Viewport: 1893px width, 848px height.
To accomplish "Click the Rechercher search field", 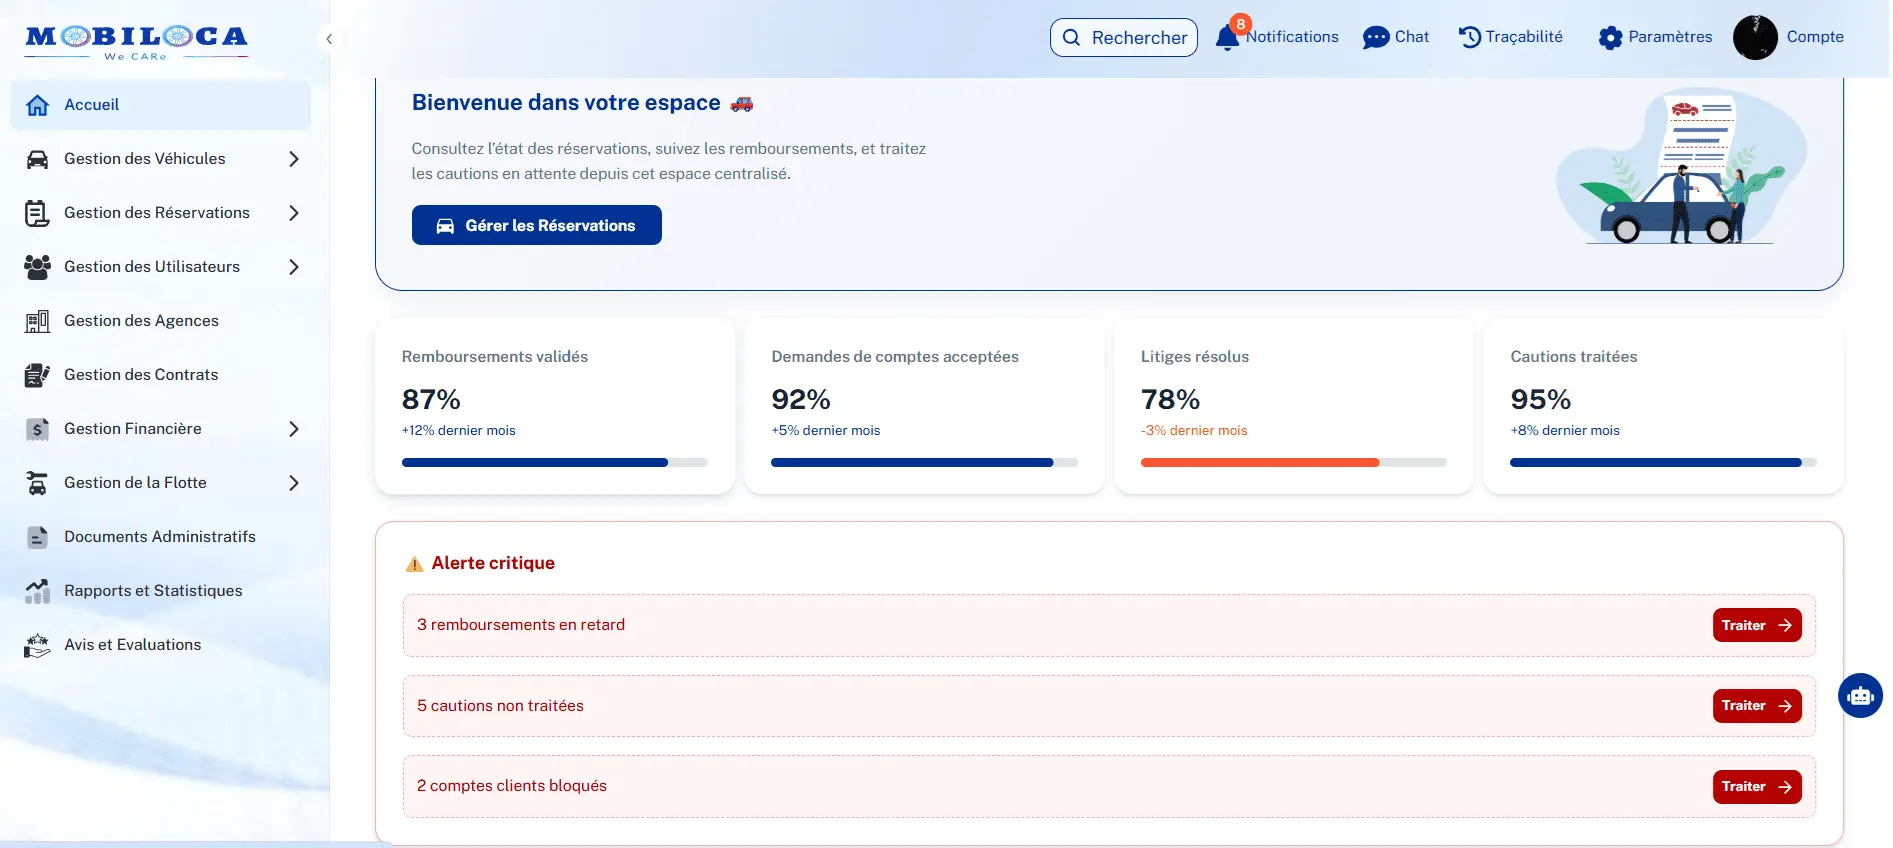I will pos(1123,38).
